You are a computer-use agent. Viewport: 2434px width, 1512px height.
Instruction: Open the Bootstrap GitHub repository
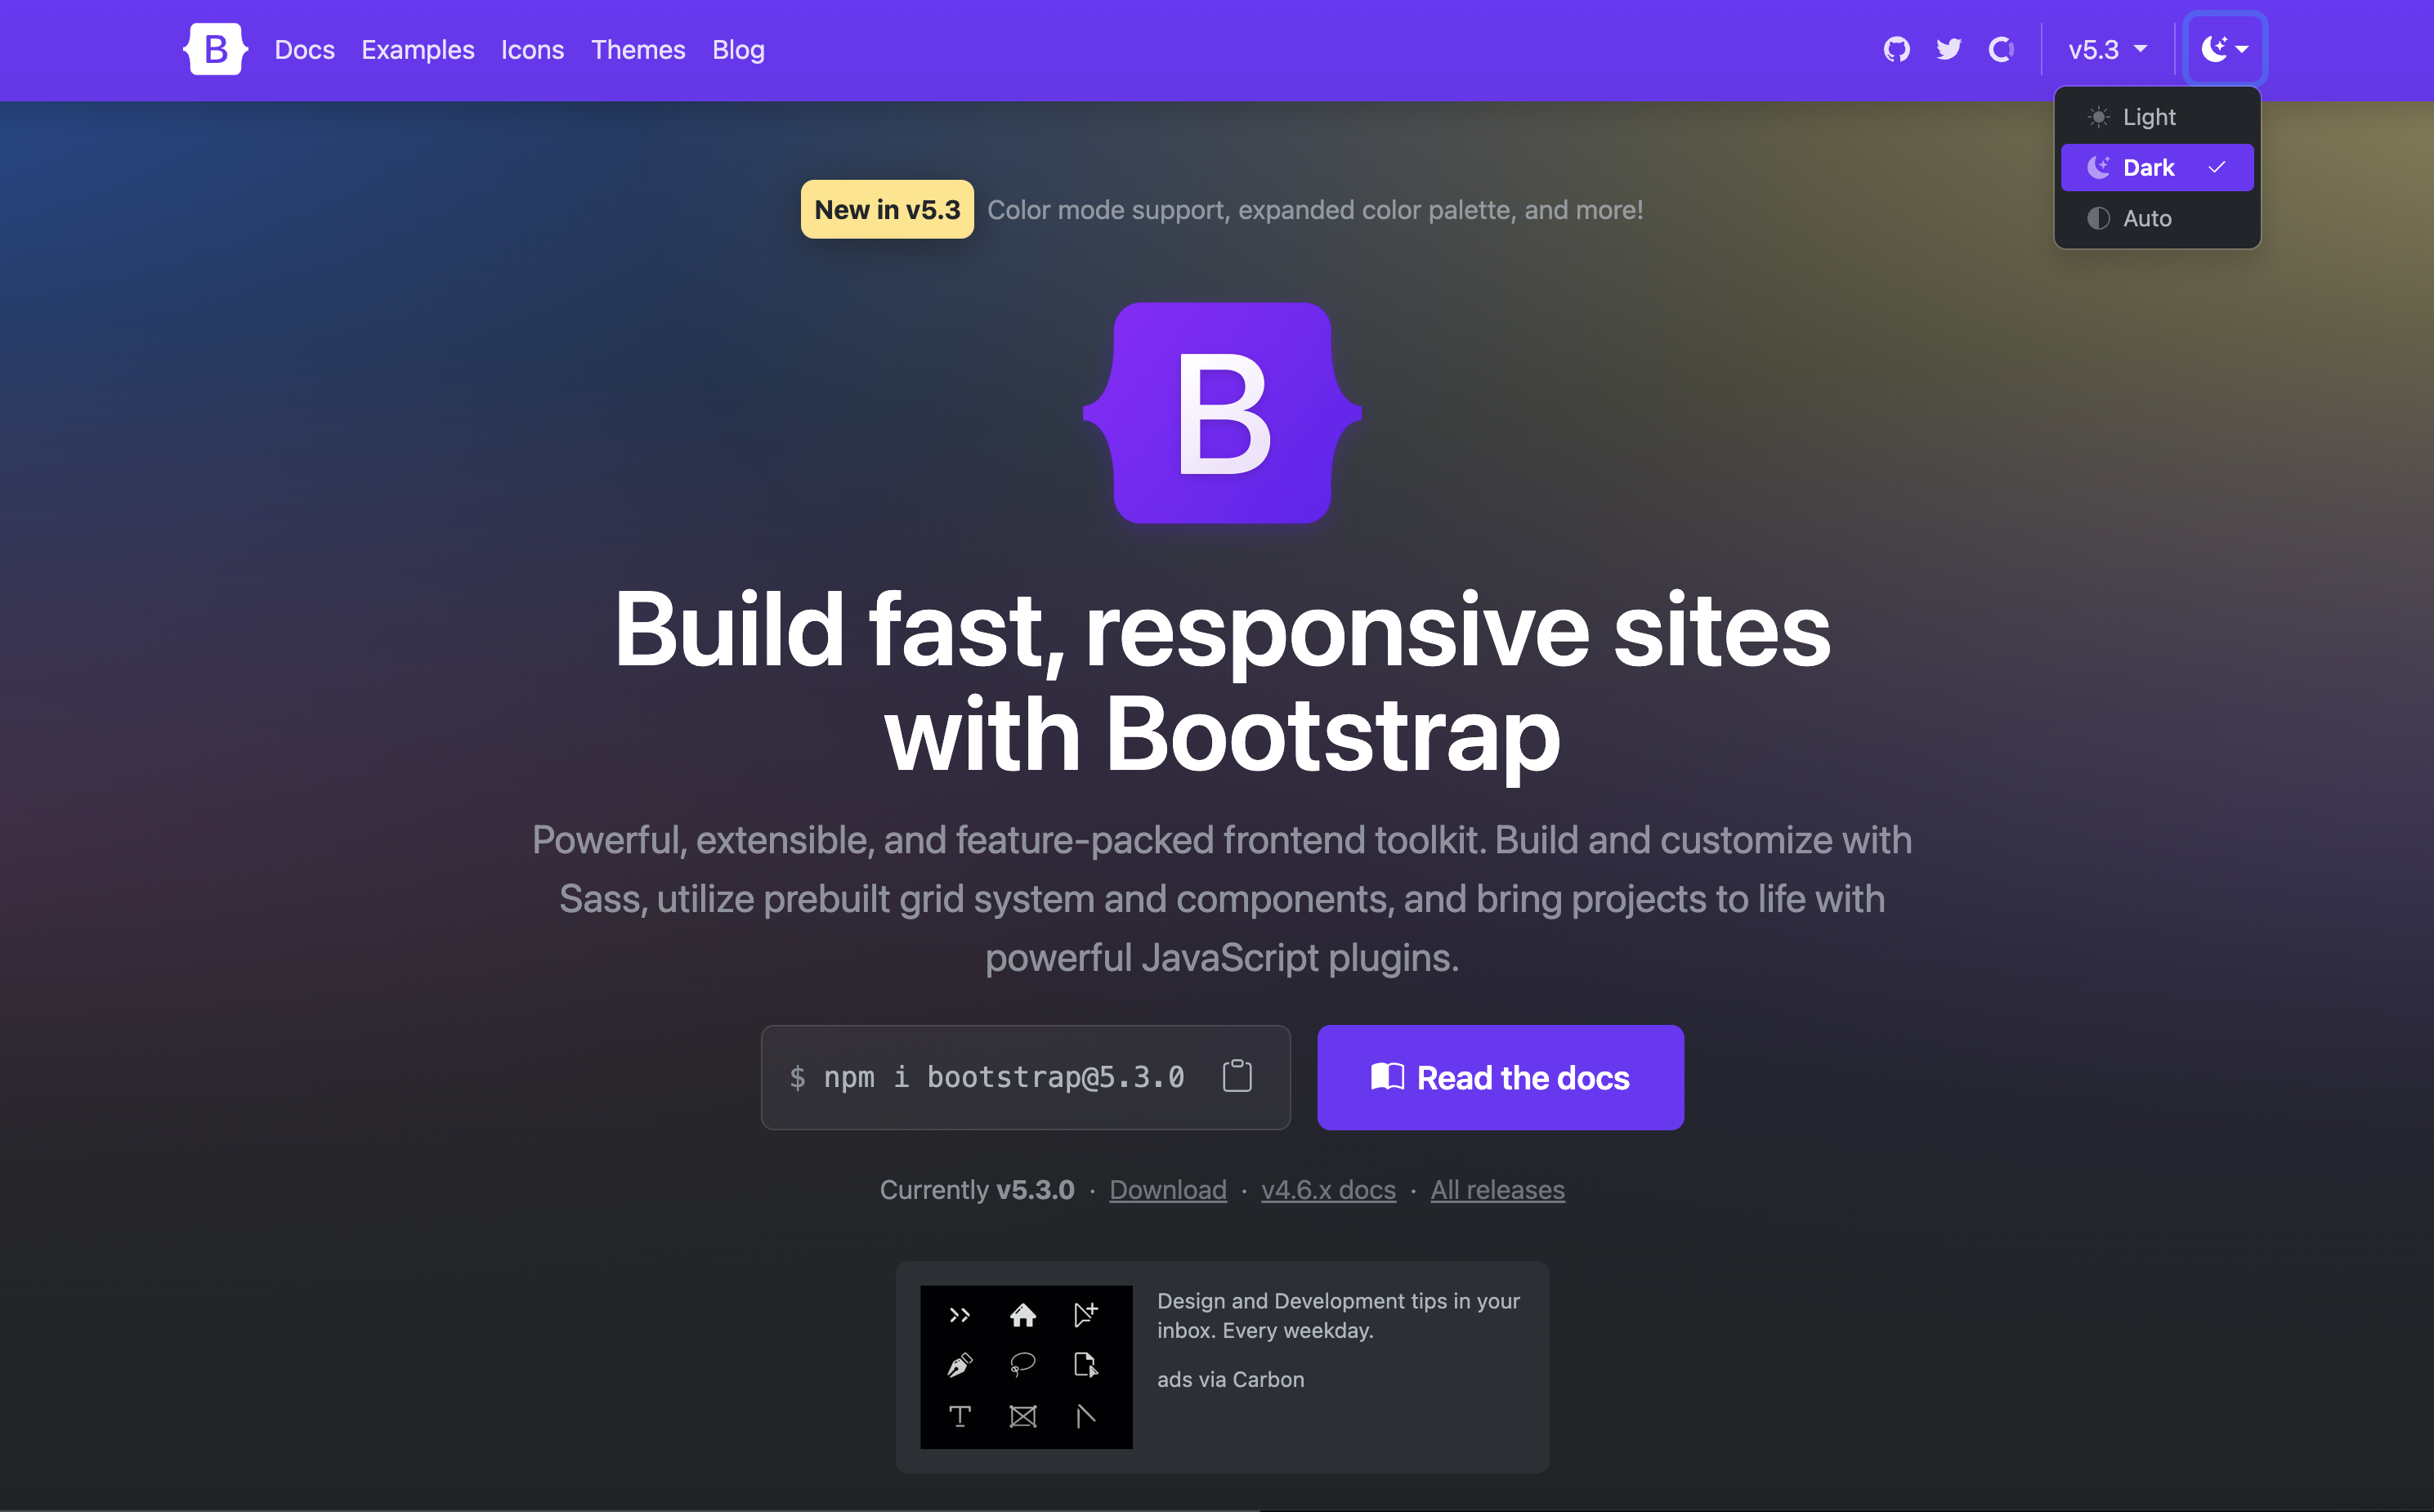(1896, 48)
